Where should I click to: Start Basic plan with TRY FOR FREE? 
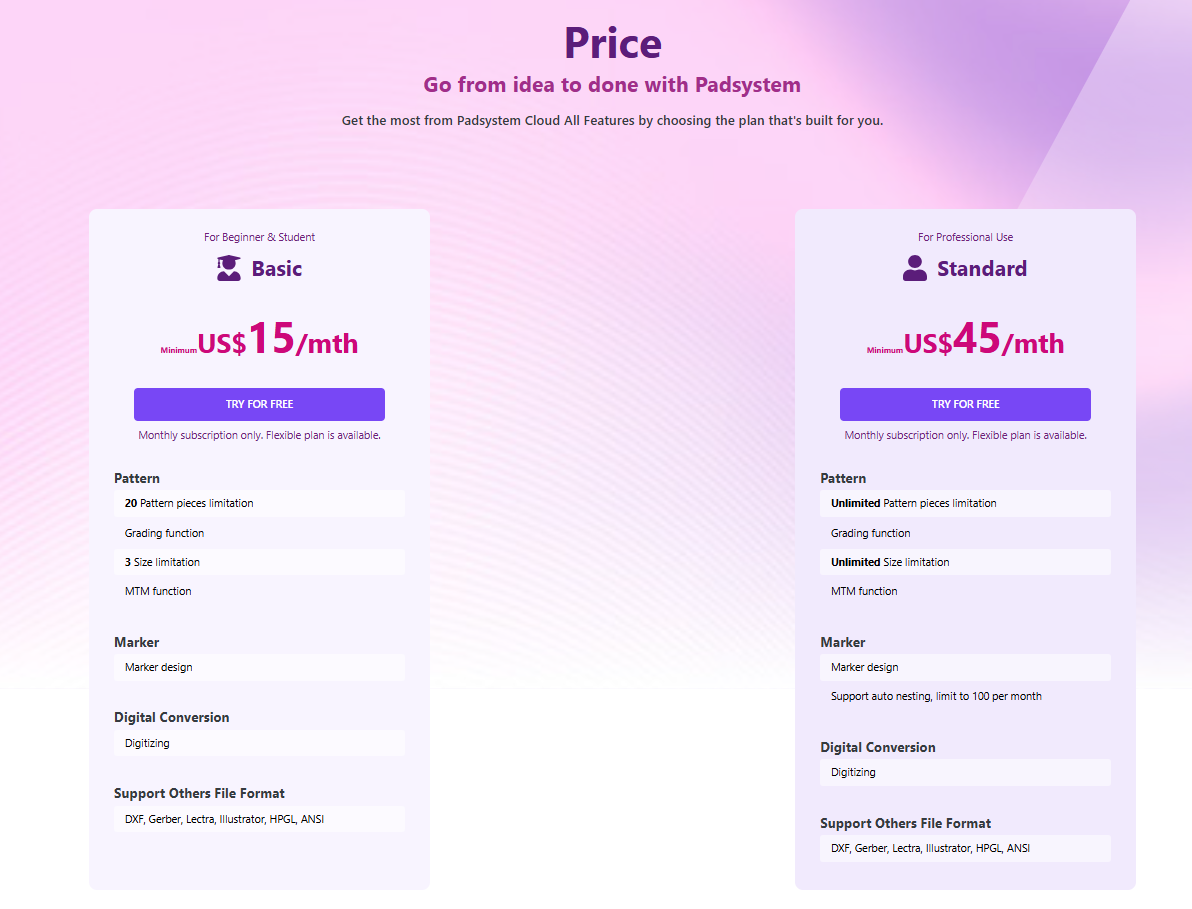(x=259, y=404)
